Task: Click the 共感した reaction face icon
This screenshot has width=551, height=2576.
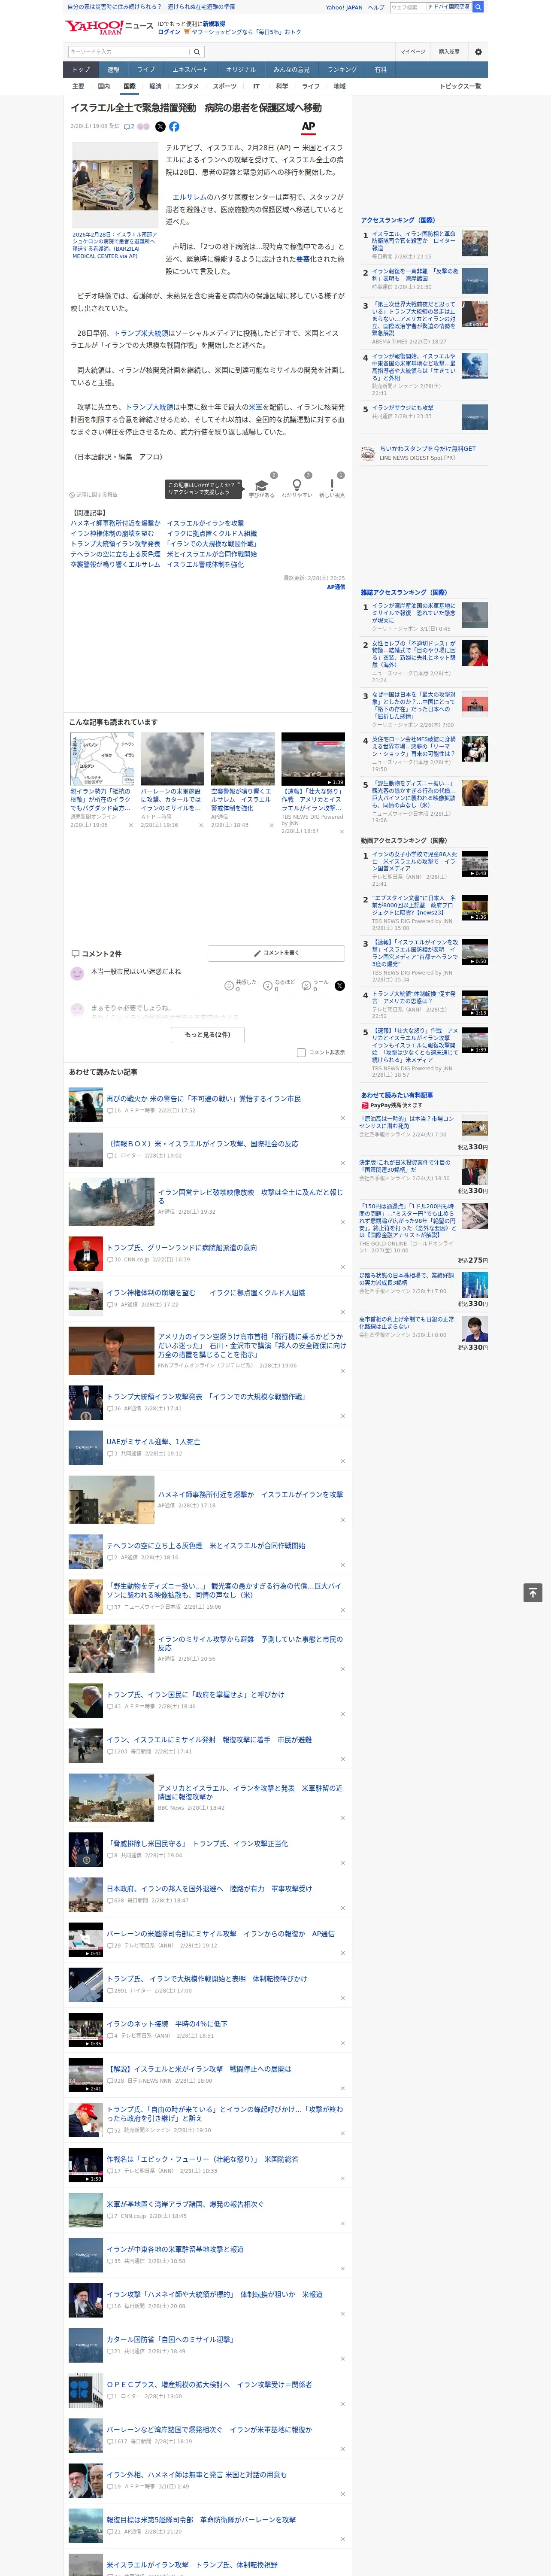Action: tap(229, 986)
